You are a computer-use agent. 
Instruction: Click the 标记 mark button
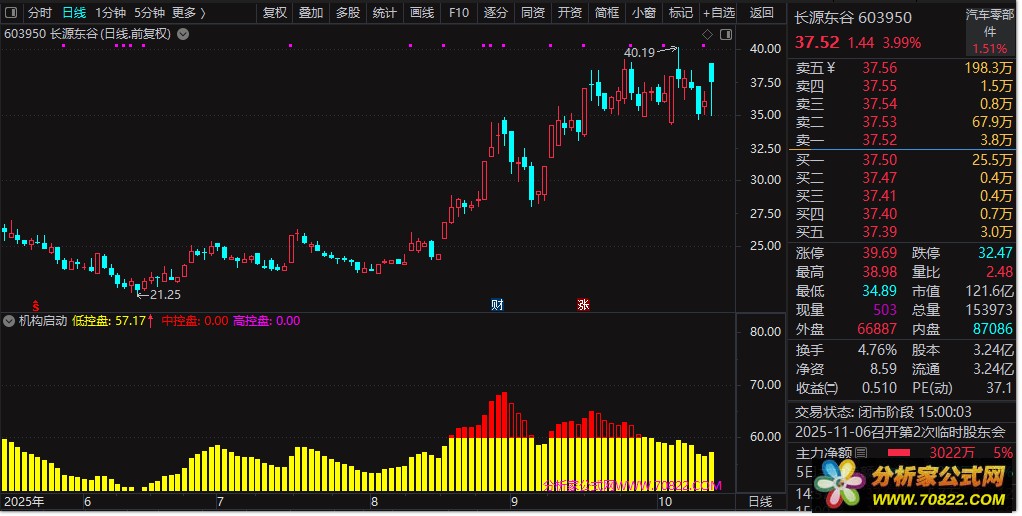click(681, 12)
